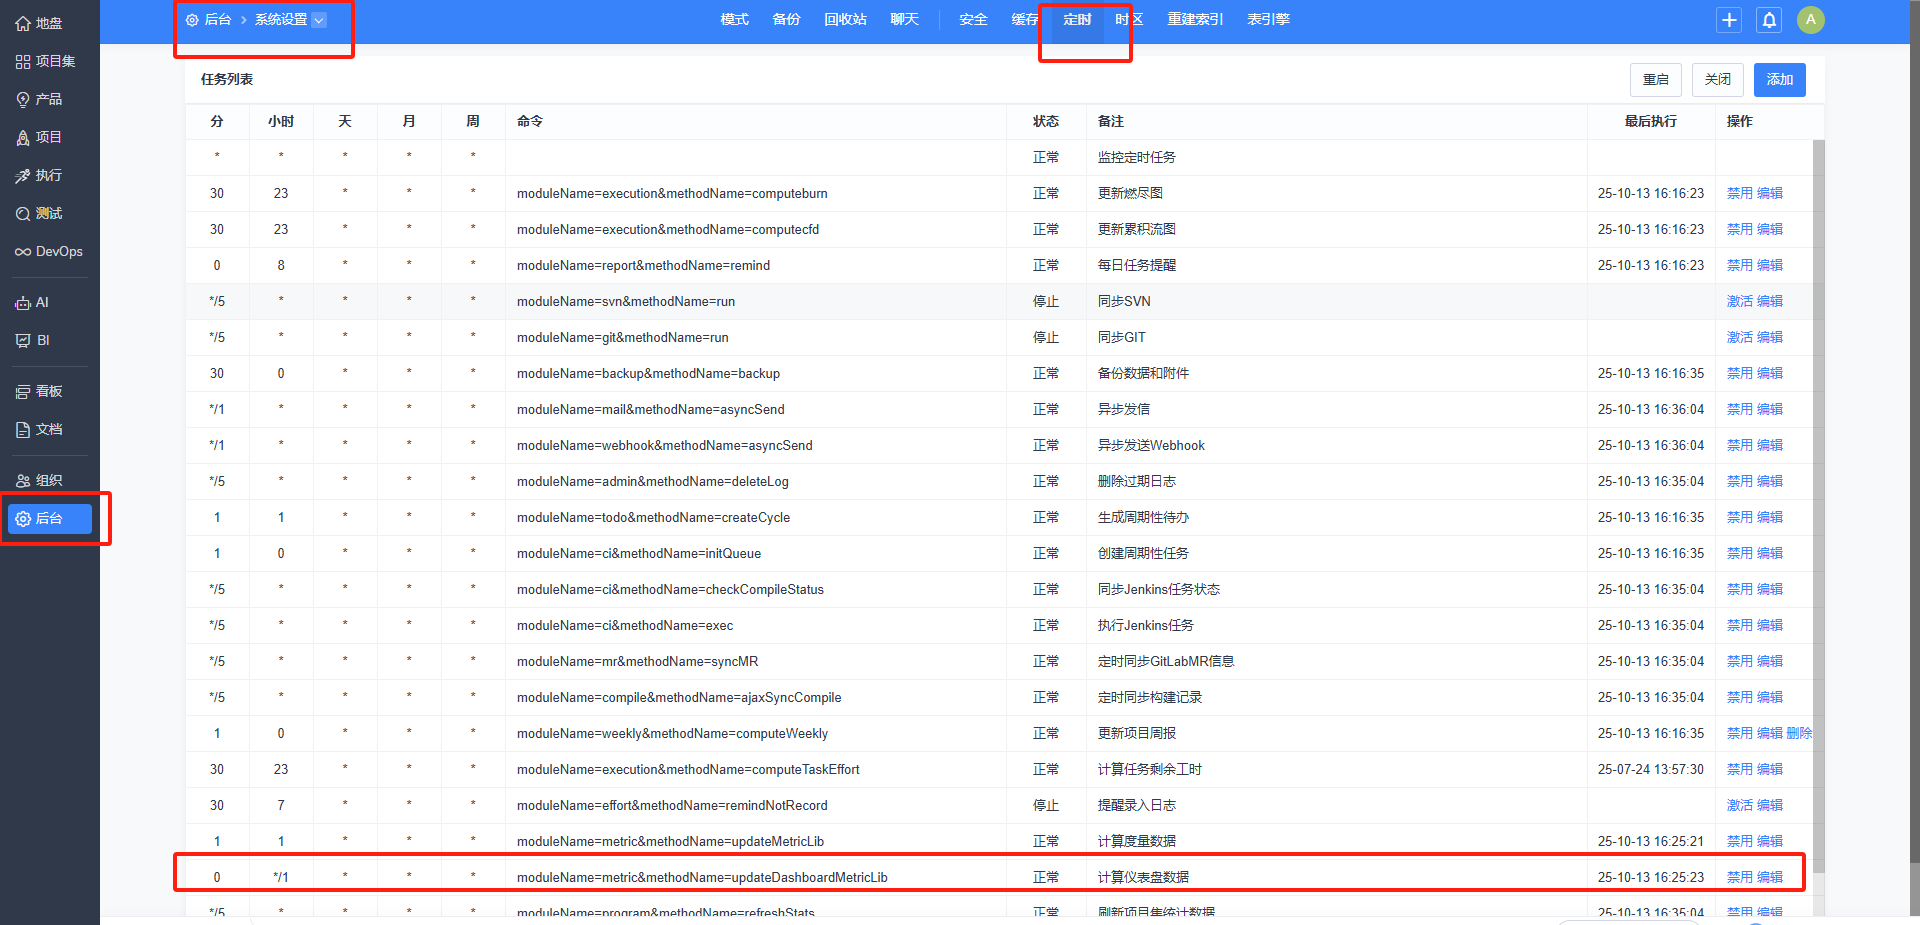
Task: Open the 项目集 program icon in sidebar
Action: pyautogui.click(x=23, y=62)
